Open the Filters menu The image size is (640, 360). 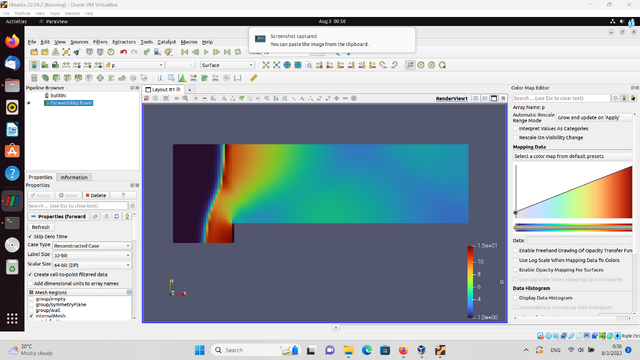coord(100,42)
